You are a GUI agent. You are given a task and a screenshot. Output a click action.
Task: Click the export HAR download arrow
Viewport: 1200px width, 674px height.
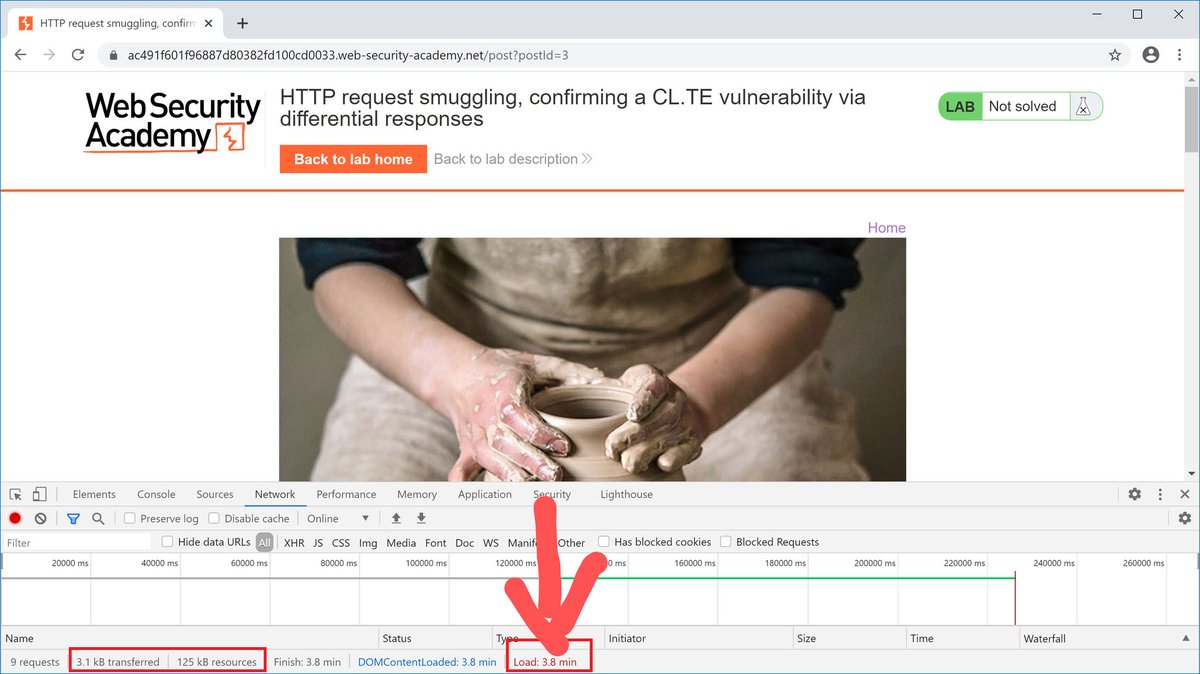click(421, 518)
